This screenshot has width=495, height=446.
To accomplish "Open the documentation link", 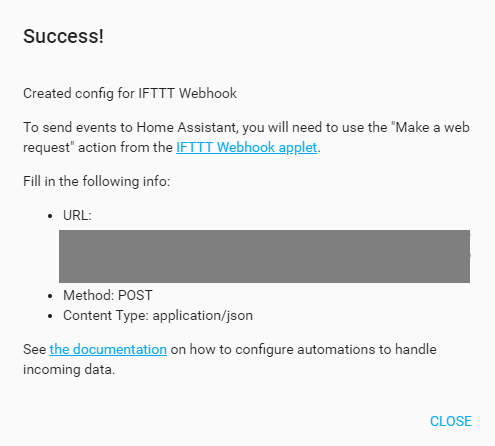I will click(108, 349).
